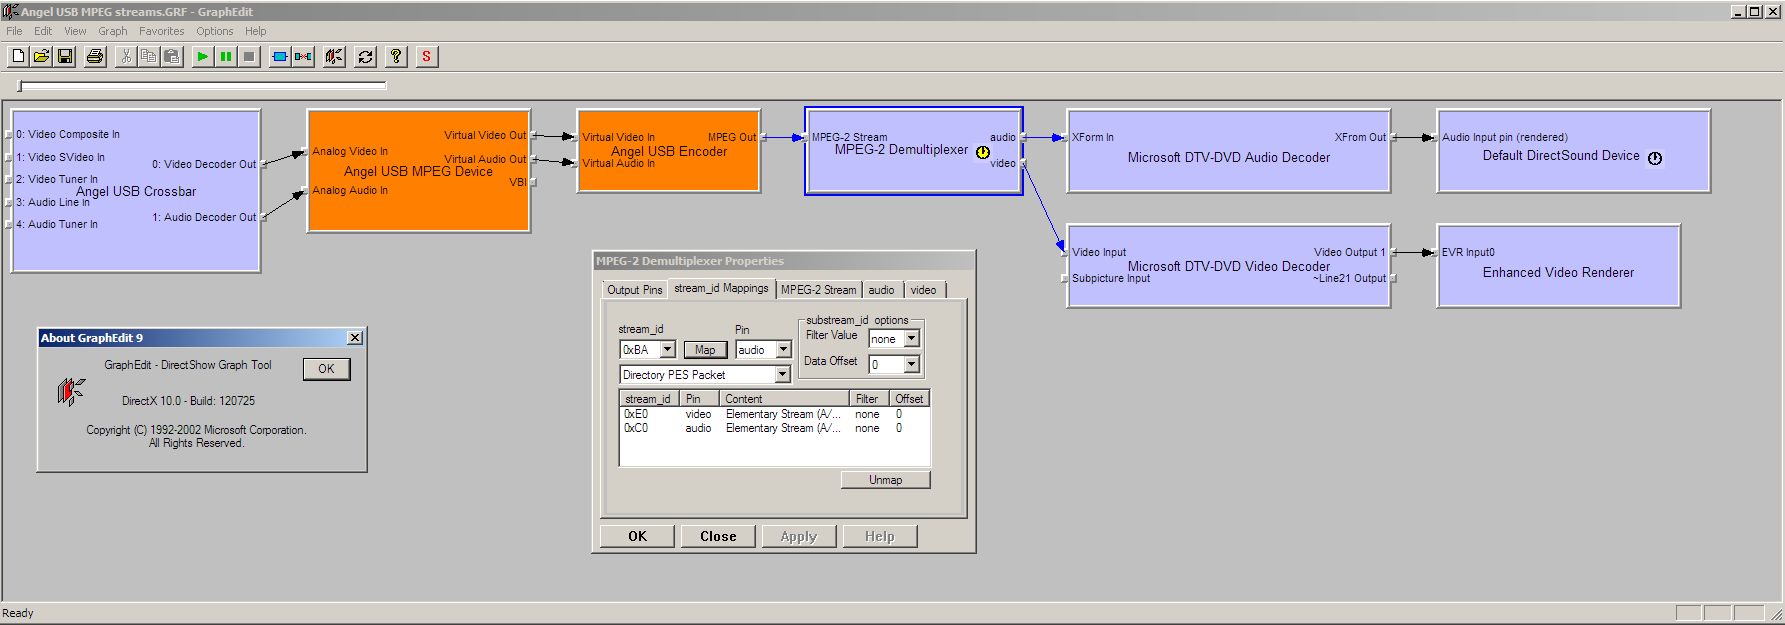Image resolution: width=1785 pixels, height=625 pixels.
Task: Select the Angel USB MPEG Device filter
Action: (x=418, y=171)
